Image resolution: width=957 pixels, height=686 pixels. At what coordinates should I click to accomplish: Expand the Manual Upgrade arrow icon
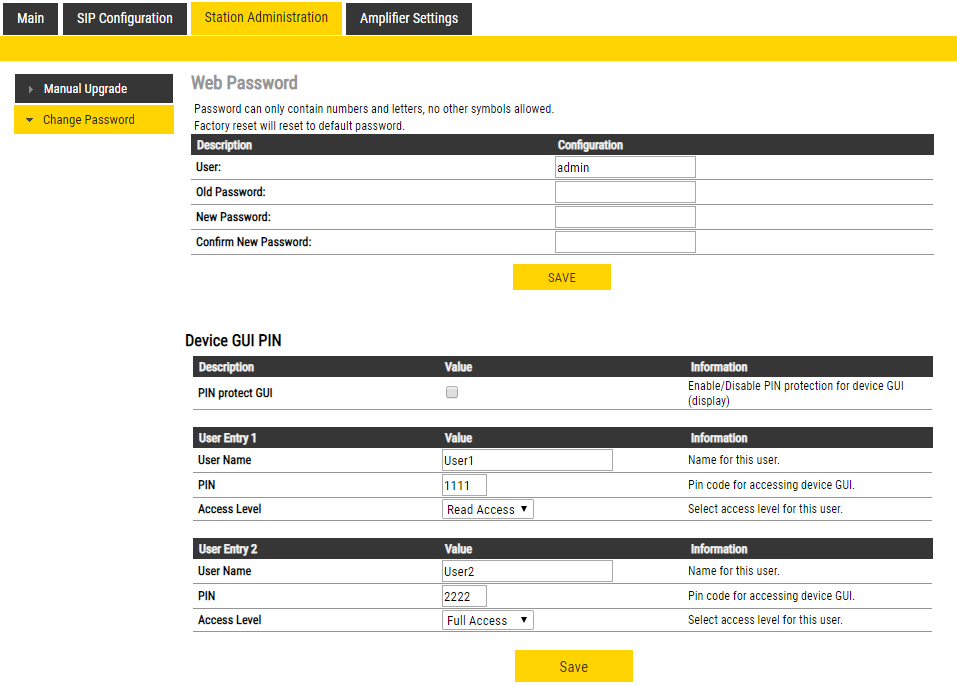[x=31, y=89]
